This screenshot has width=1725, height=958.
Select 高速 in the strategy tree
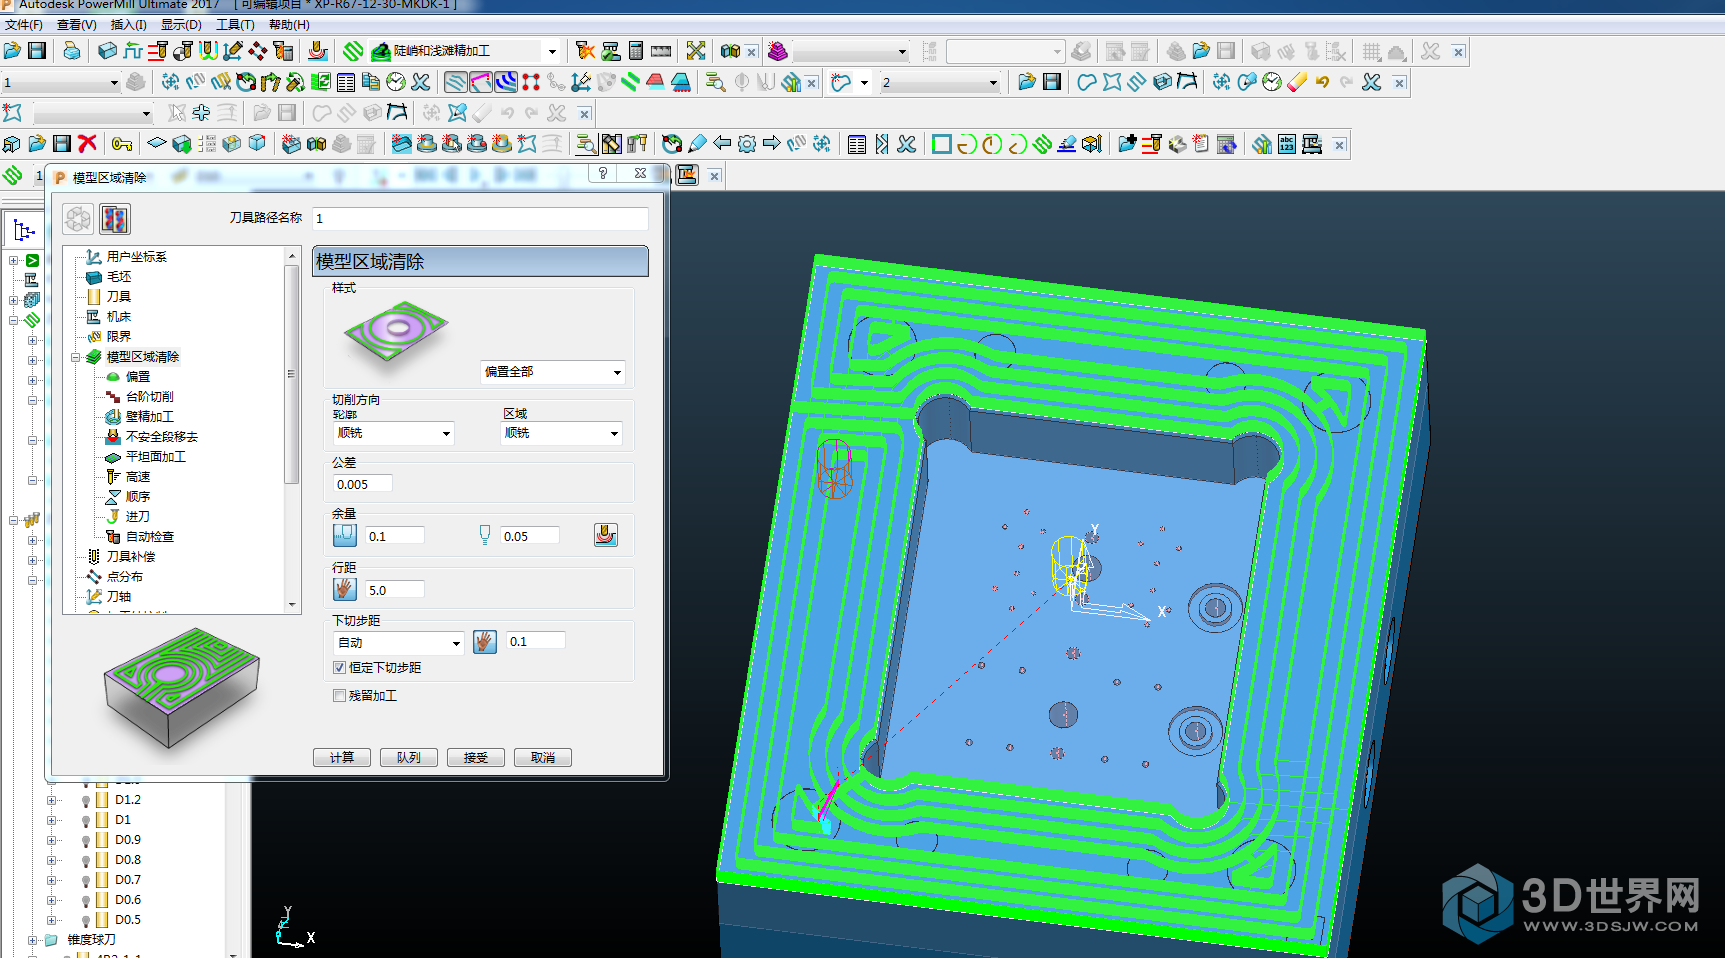tap(138, 477)
